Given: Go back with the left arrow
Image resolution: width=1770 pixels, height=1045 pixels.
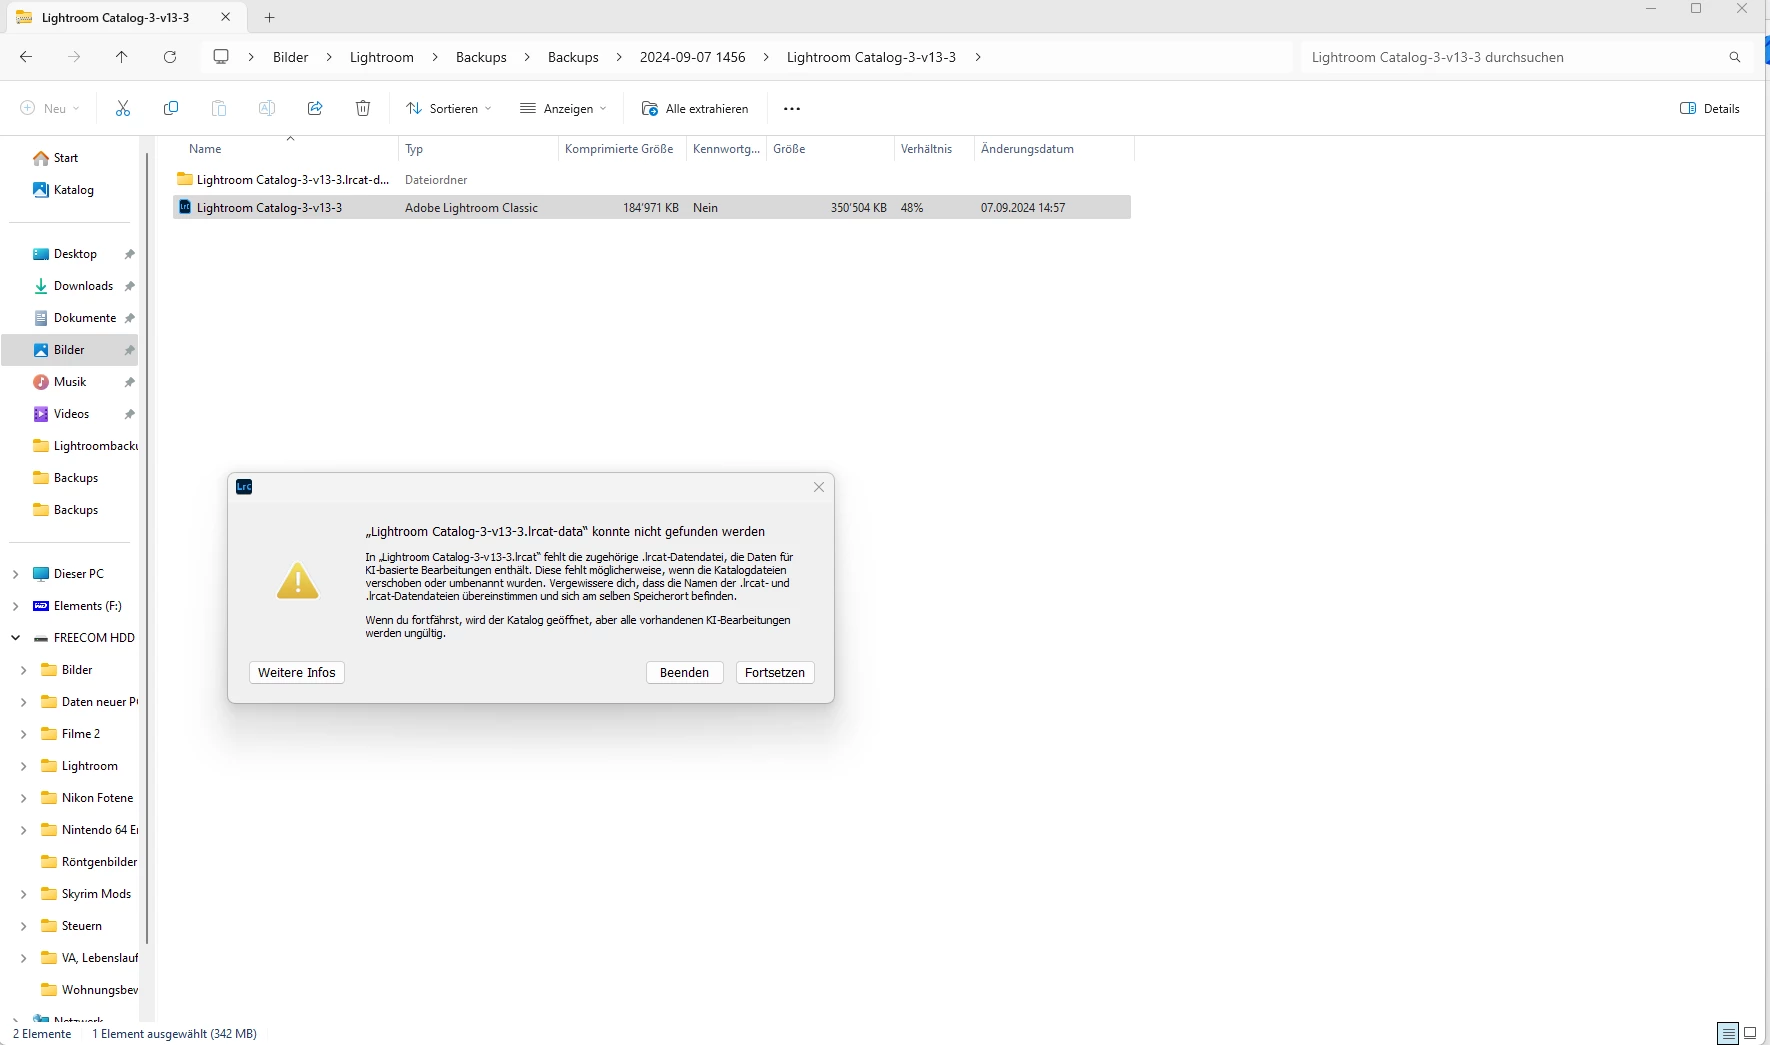Looking at the screenshot, I should [x=26, y=57].
